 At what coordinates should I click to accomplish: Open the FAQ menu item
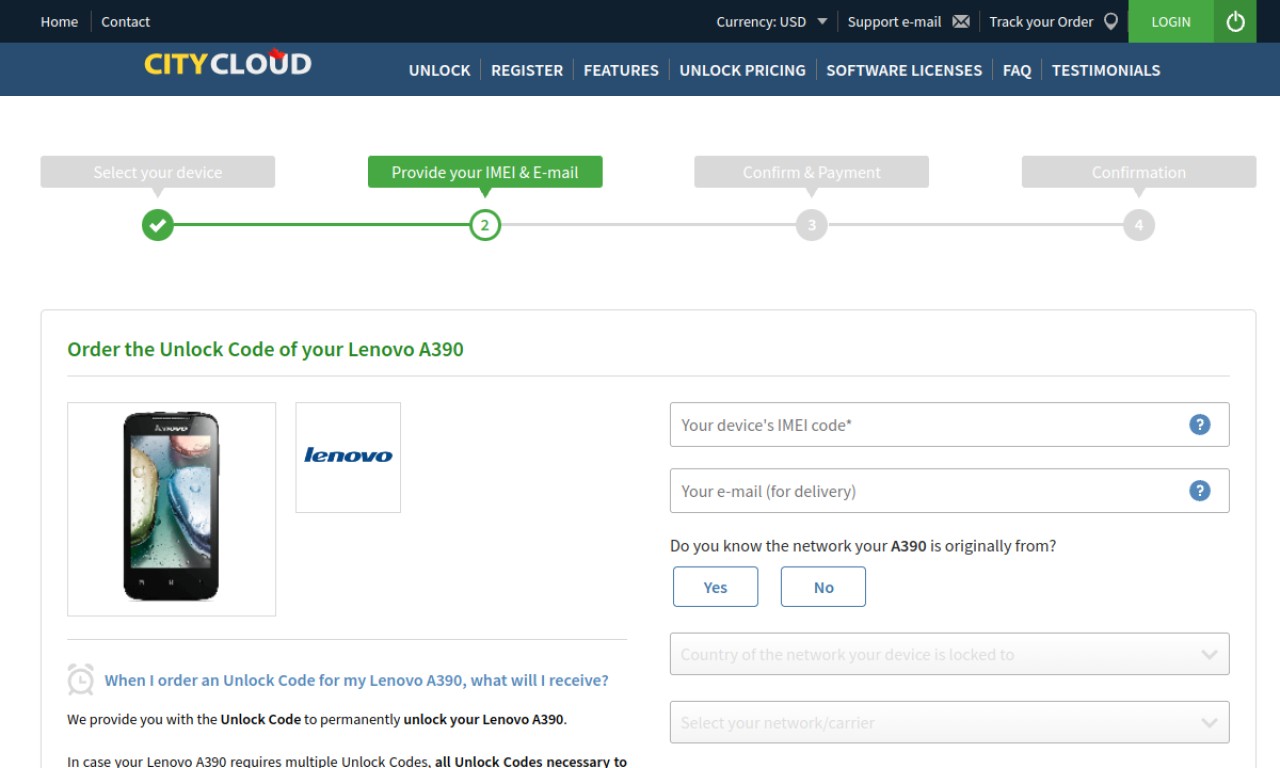[1017, 70]
